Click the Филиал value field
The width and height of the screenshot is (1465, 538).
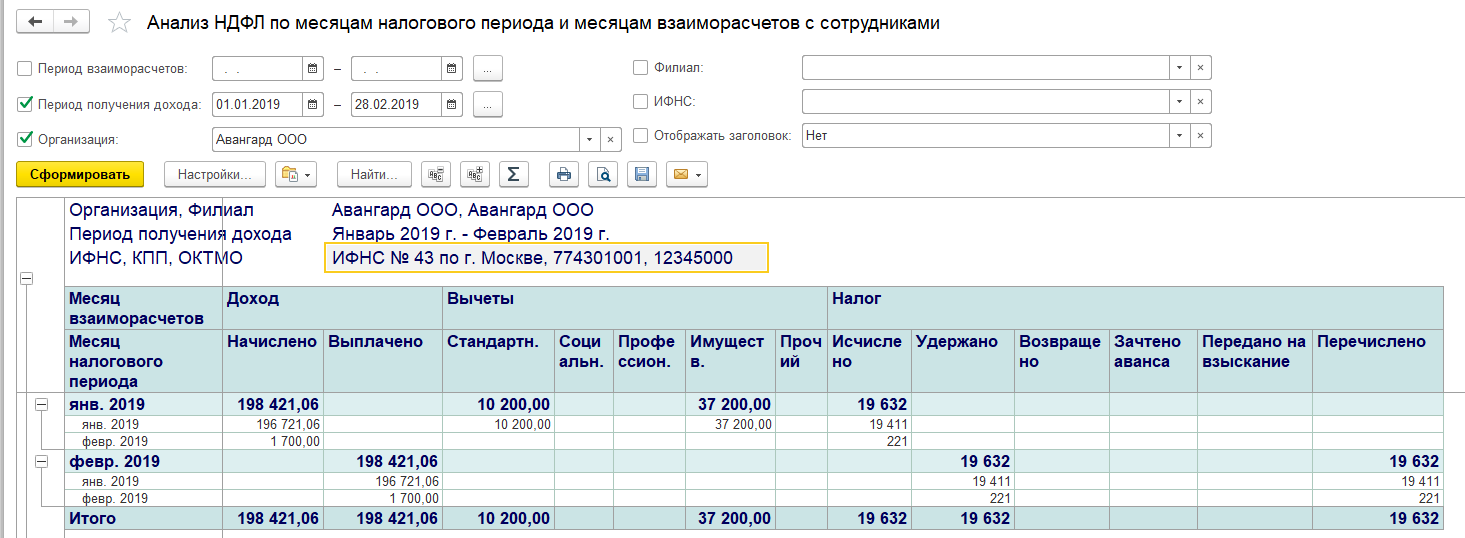click(x=986, y=68)
